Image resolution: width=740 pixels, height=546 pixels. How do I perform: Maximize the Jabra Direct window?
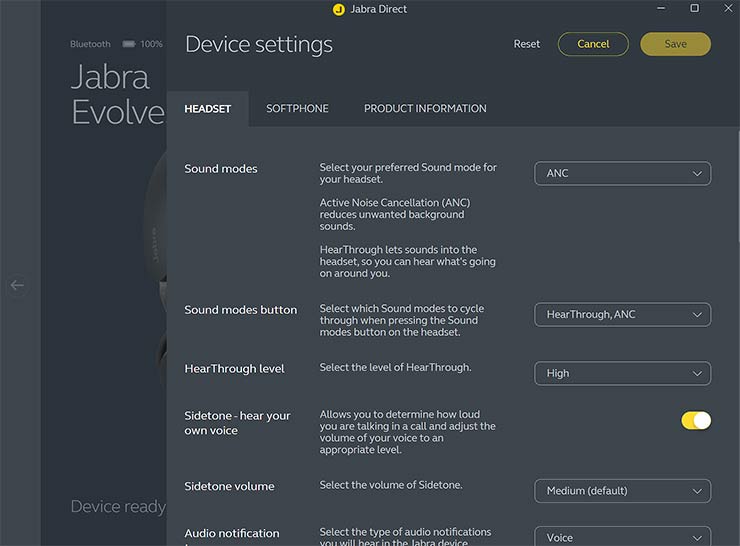click(x=695, y=9)
